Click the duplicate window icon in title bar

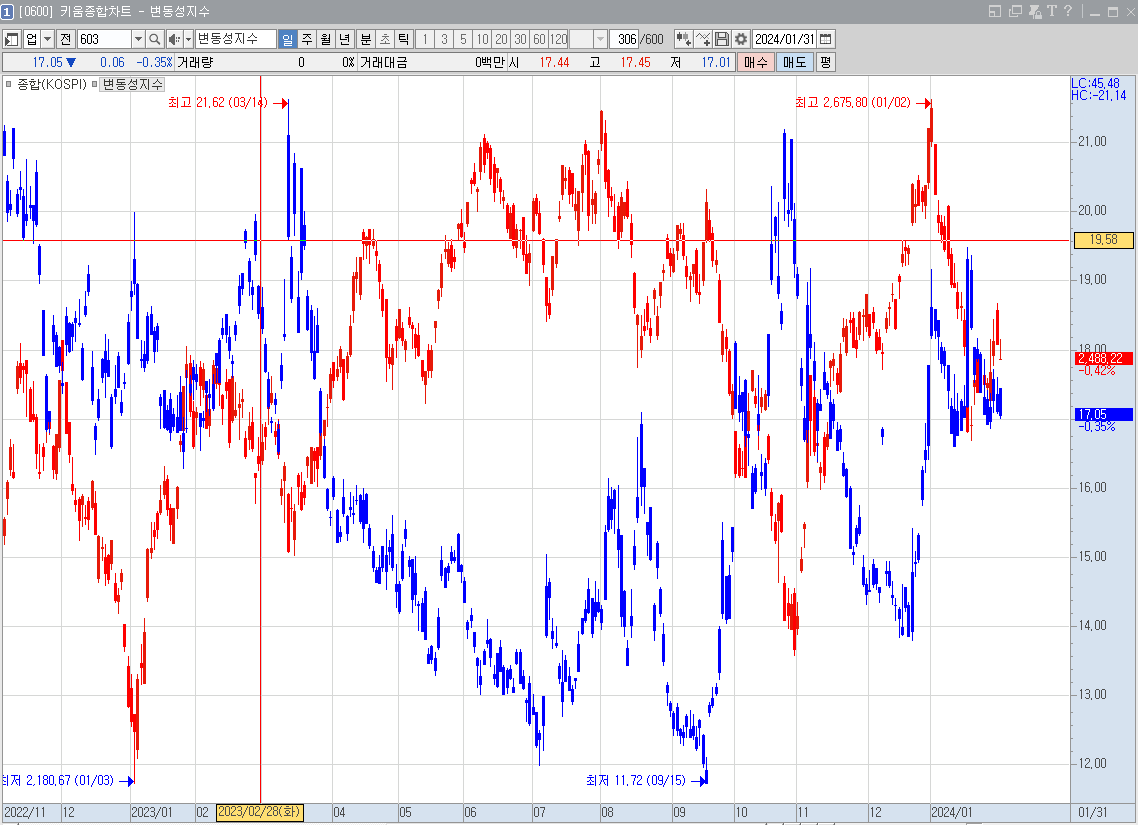click(1015, 11)
